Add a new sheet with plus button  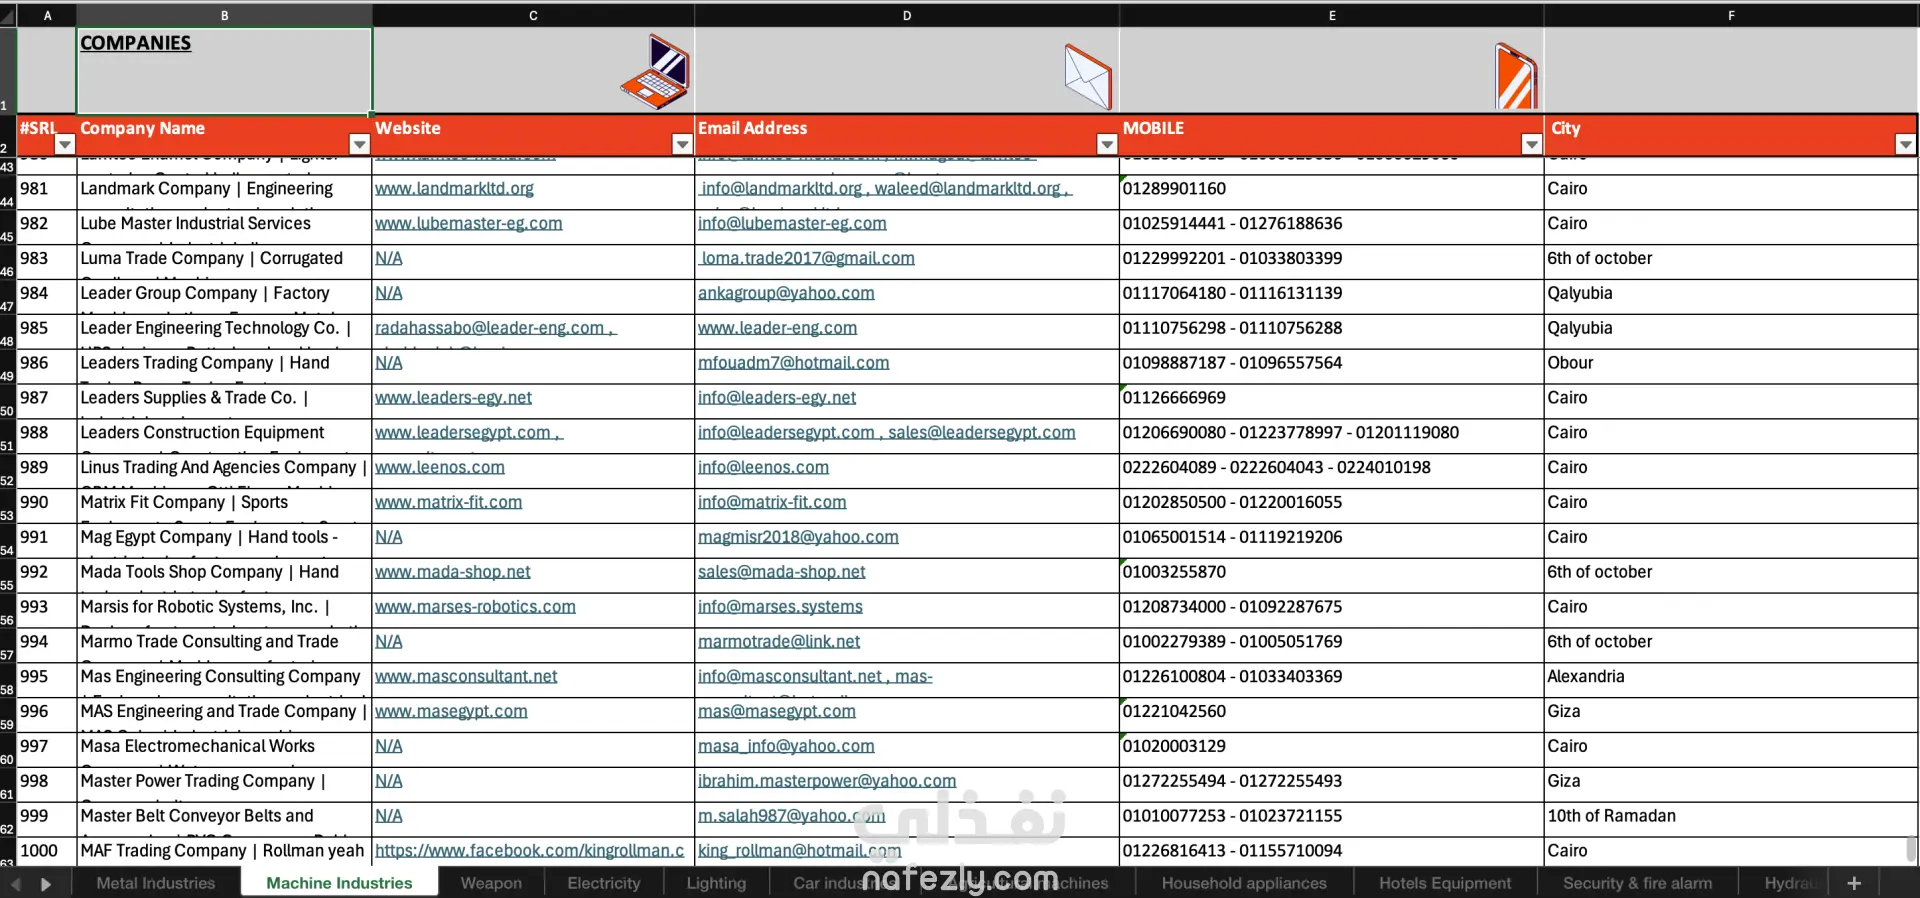tap(1854, 883)
